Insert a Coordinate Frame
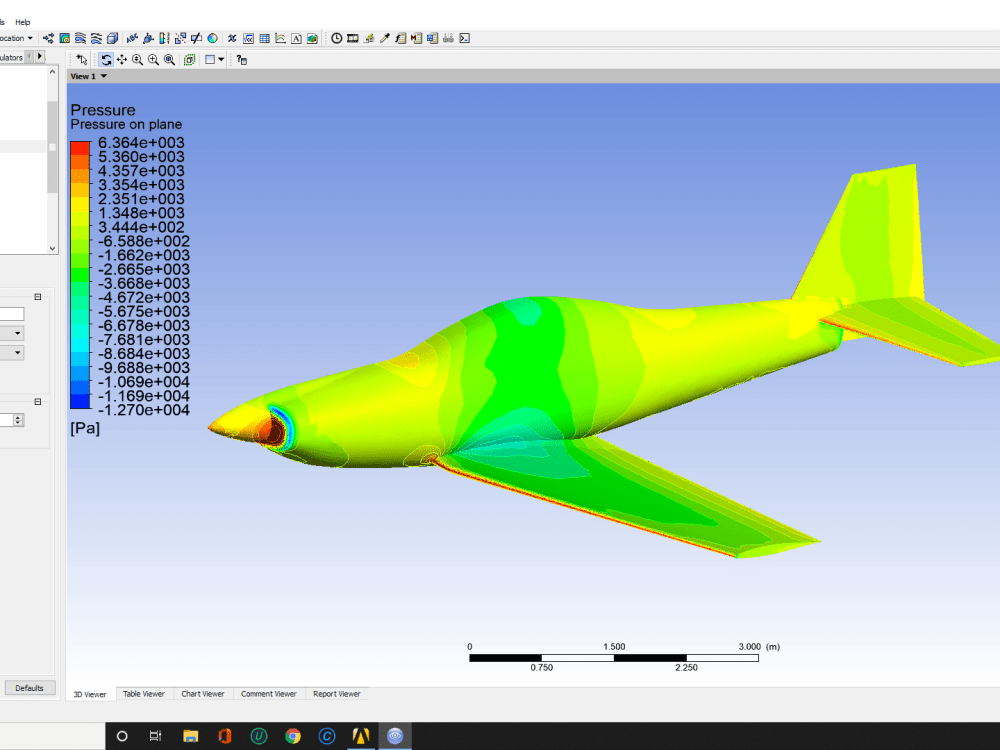The height and width of the screenshot is (750, 1000). 148,38
